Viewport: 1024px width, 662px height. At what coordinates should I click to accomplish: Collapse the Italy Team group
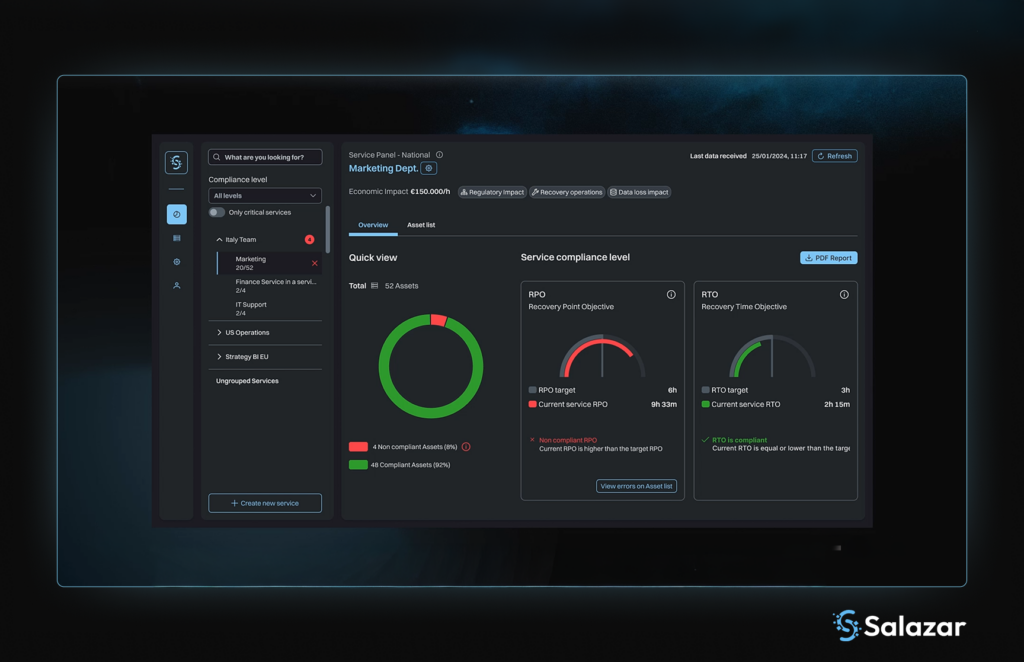click(x=220, y=240)
